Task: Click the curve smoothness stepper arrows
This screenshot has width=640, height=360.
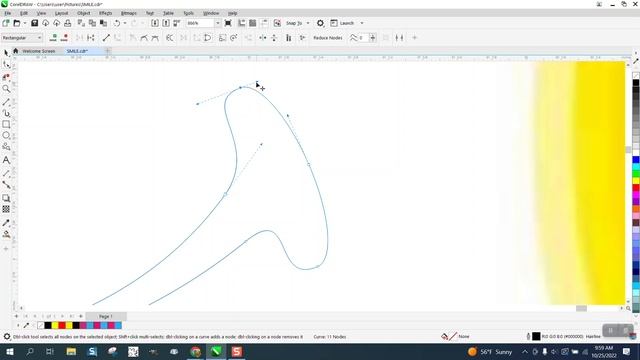Action: tap(372, 38)
